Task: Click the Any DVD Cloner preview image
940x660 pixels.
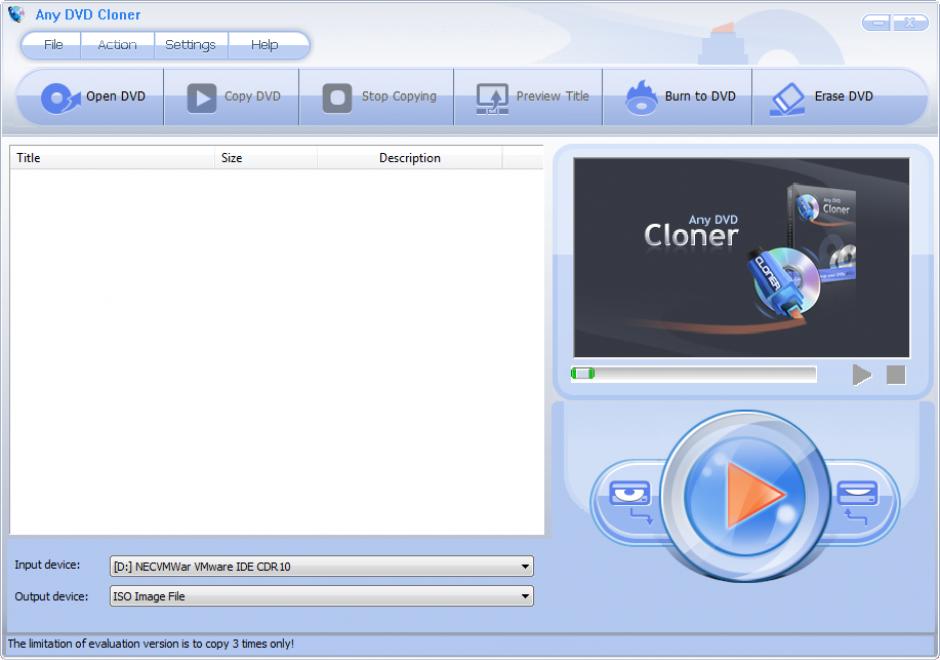Action: tap(742, 258)
